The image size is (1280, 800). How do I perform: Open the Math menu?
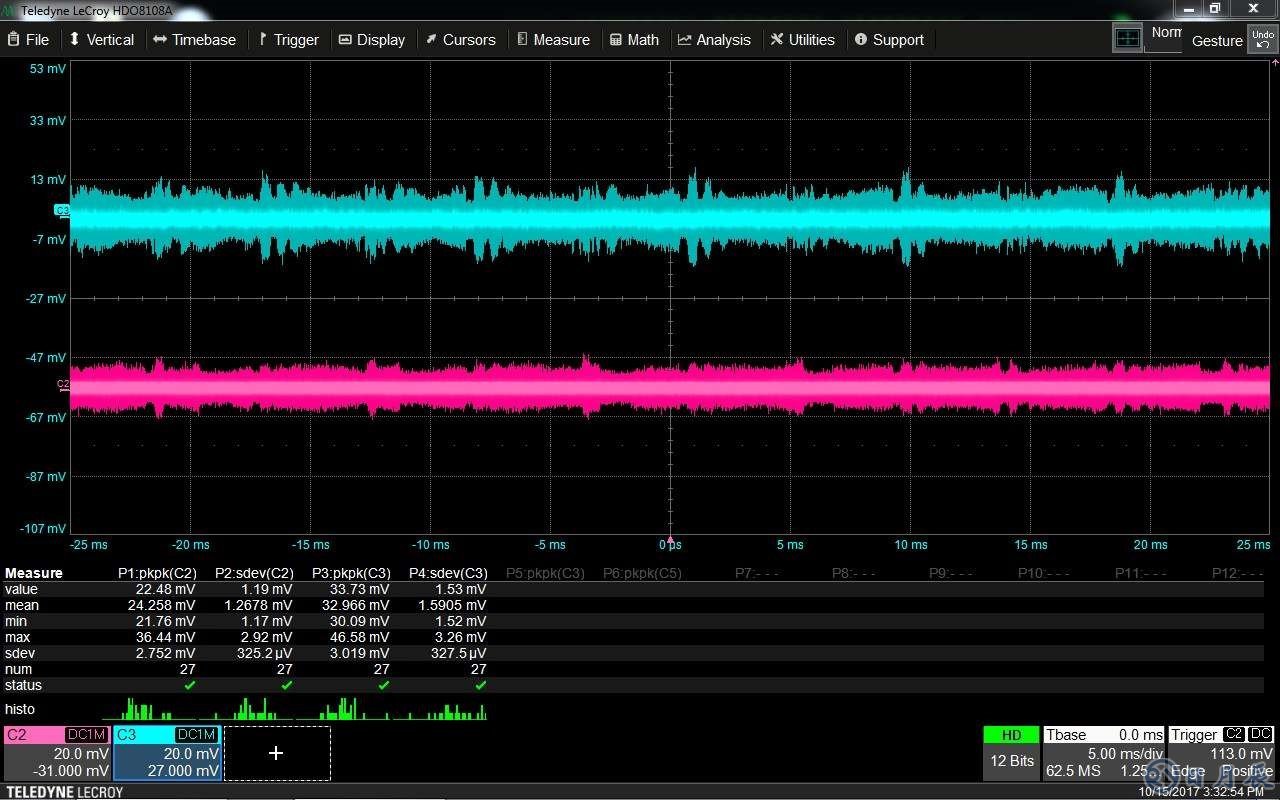(x=634, y=40)
